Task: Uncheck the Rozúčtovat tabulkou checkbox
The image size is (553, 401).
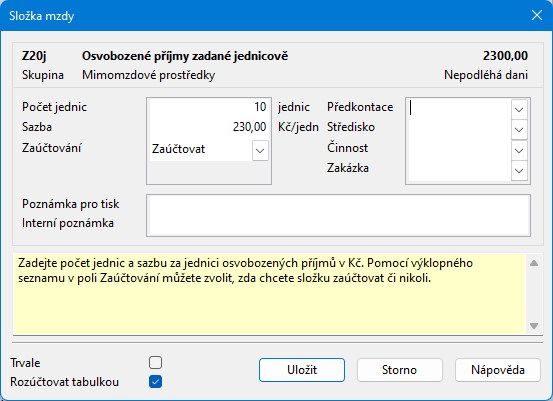Action: click(156, 382)
